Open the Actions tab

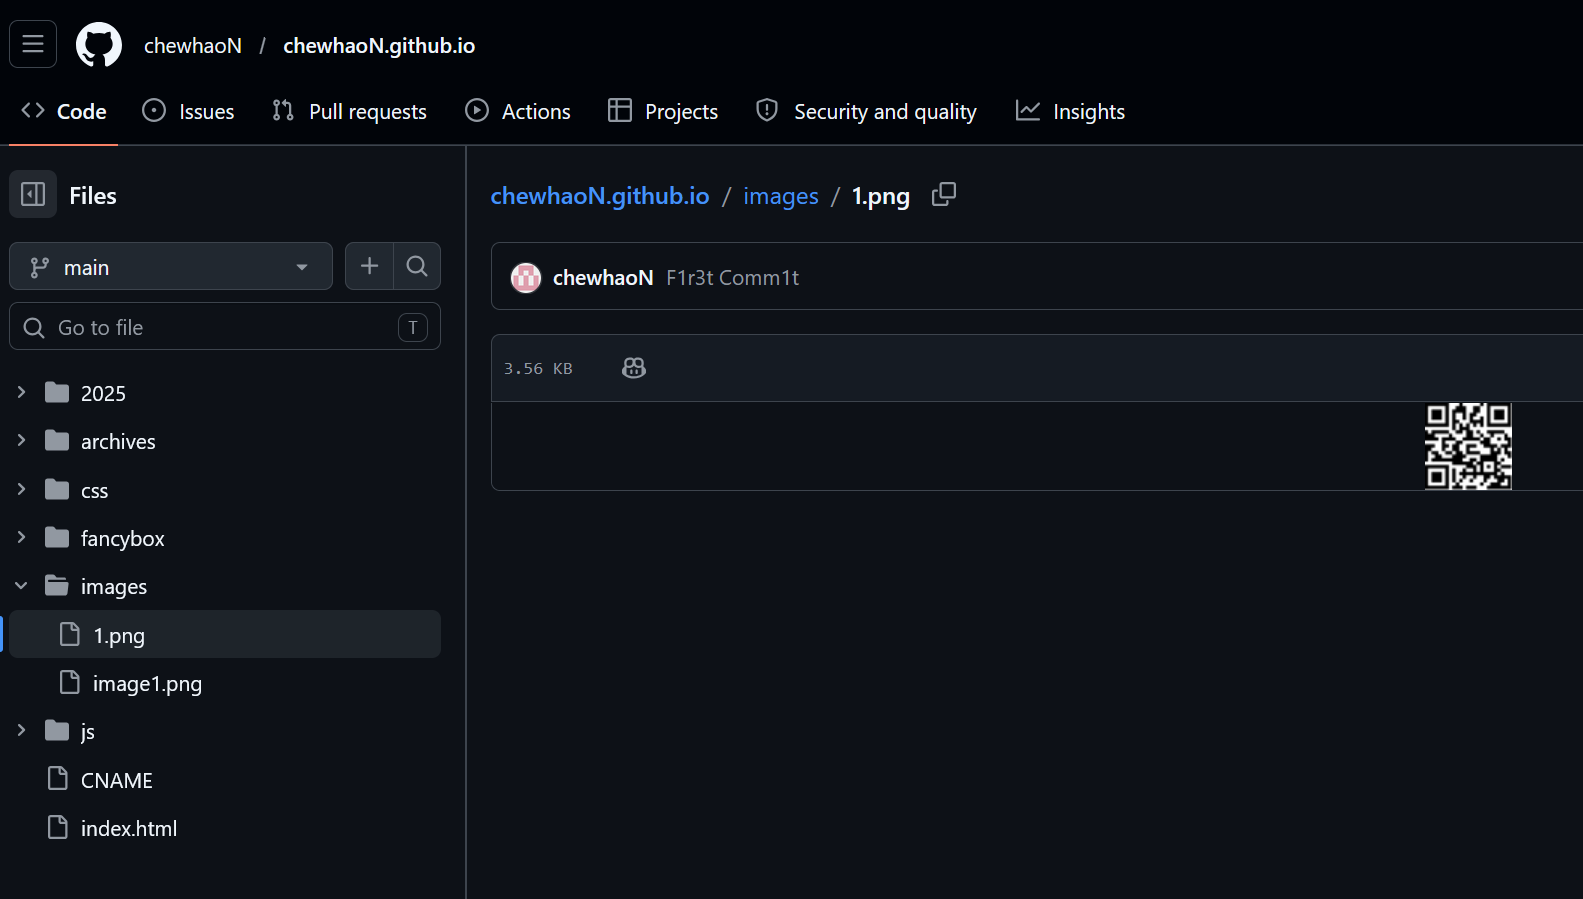518,111
